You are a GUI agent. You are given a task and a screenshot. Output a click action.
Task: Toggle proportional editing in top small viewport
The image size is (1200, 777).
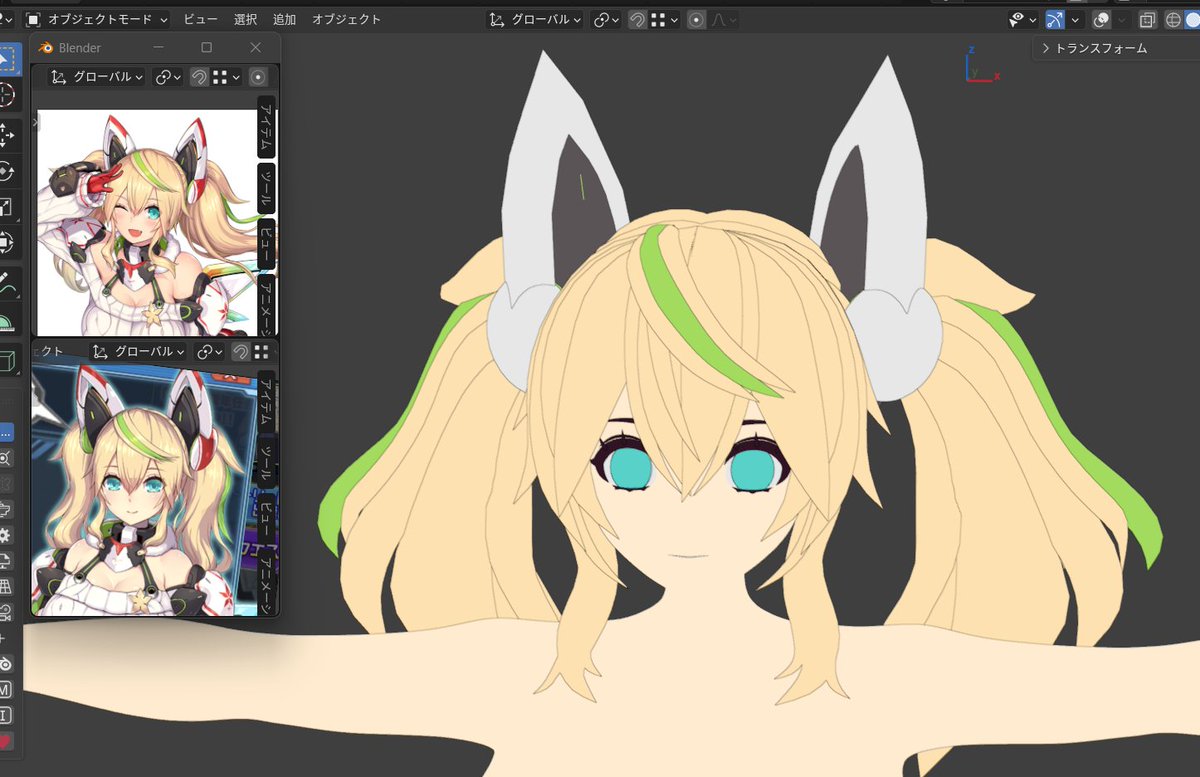point(258,77)
